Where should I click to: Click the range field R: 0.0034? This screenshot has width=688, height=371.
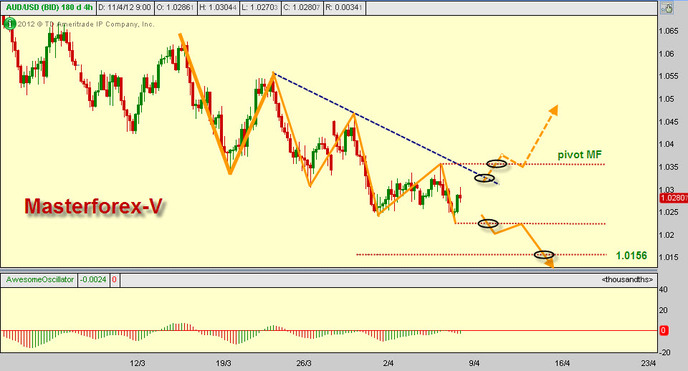(x=344, y=8)
